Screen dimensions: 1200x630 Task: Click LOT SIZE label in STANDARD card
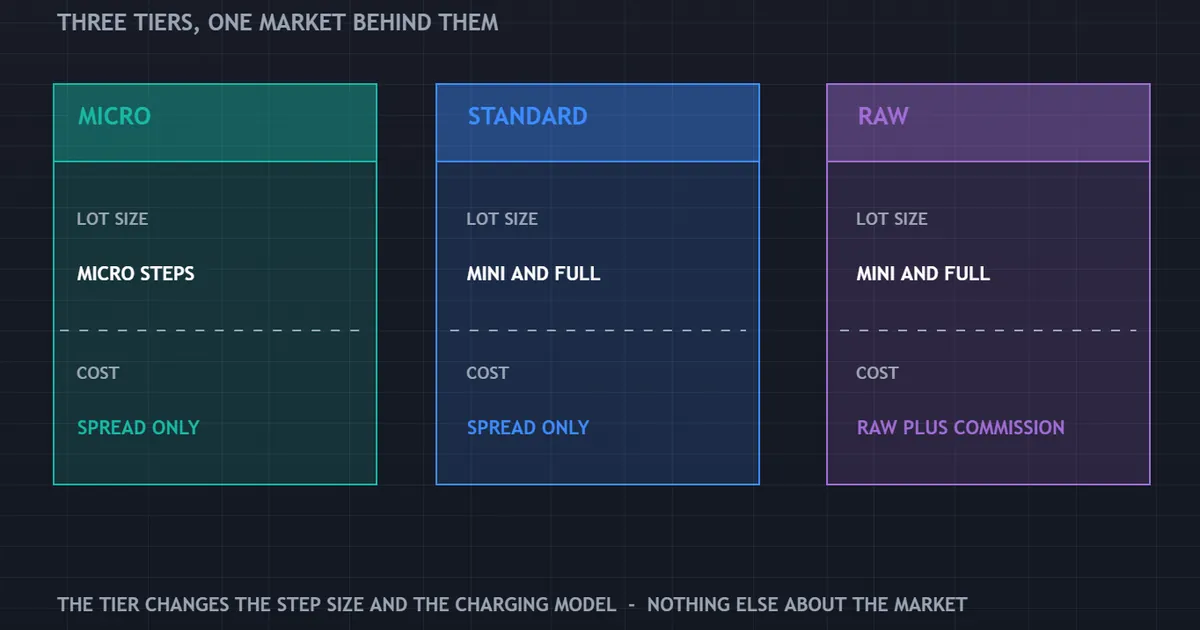502,219
